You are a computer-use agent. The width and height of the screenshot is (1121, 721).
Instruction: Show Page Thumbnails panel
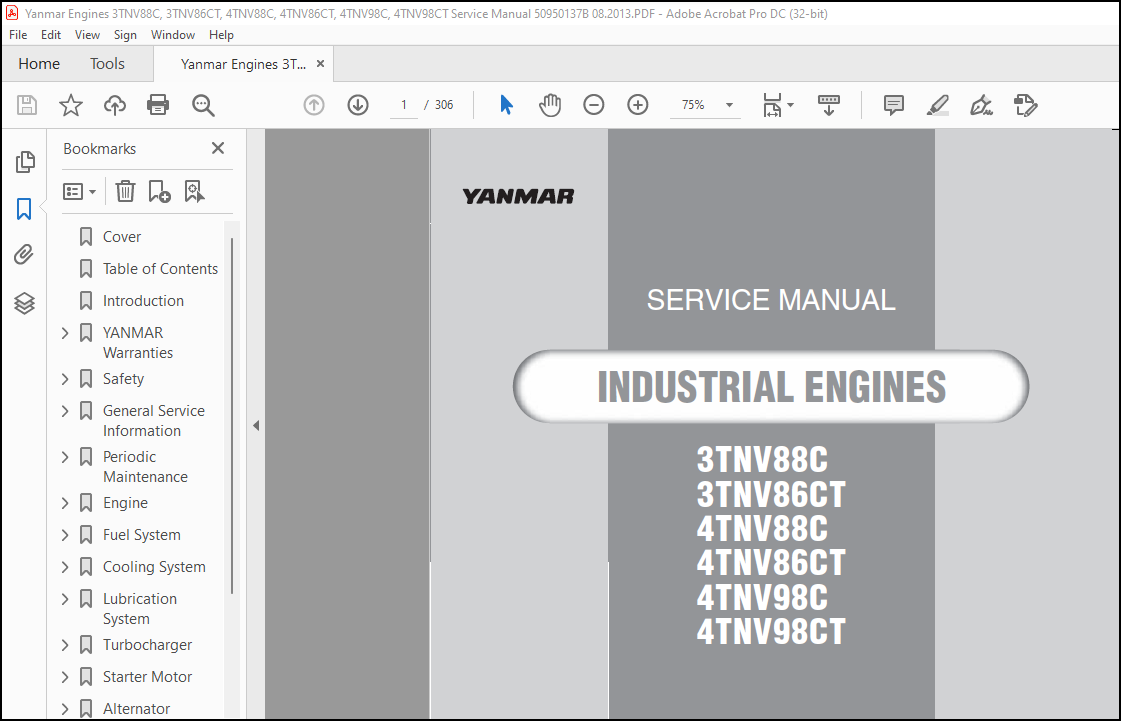pyautogui.click(x=25, y=162)
